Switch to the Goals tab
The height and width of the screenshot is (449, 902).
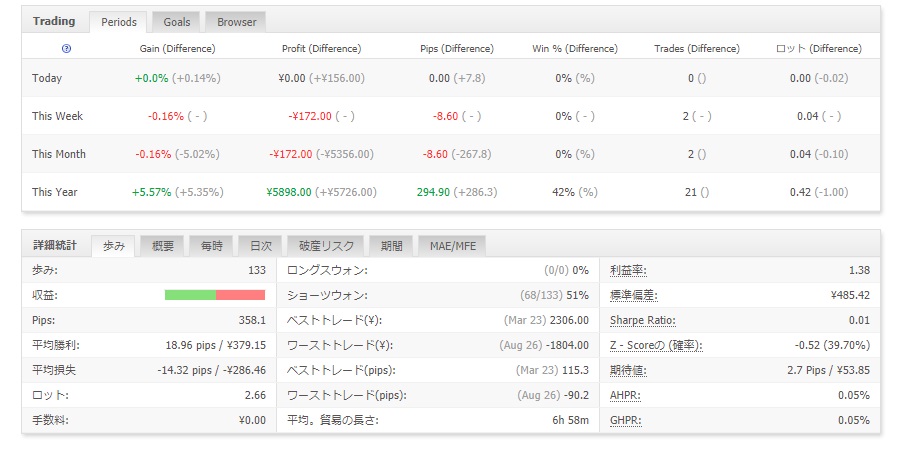pyautogui.click(x=178, y=21)
